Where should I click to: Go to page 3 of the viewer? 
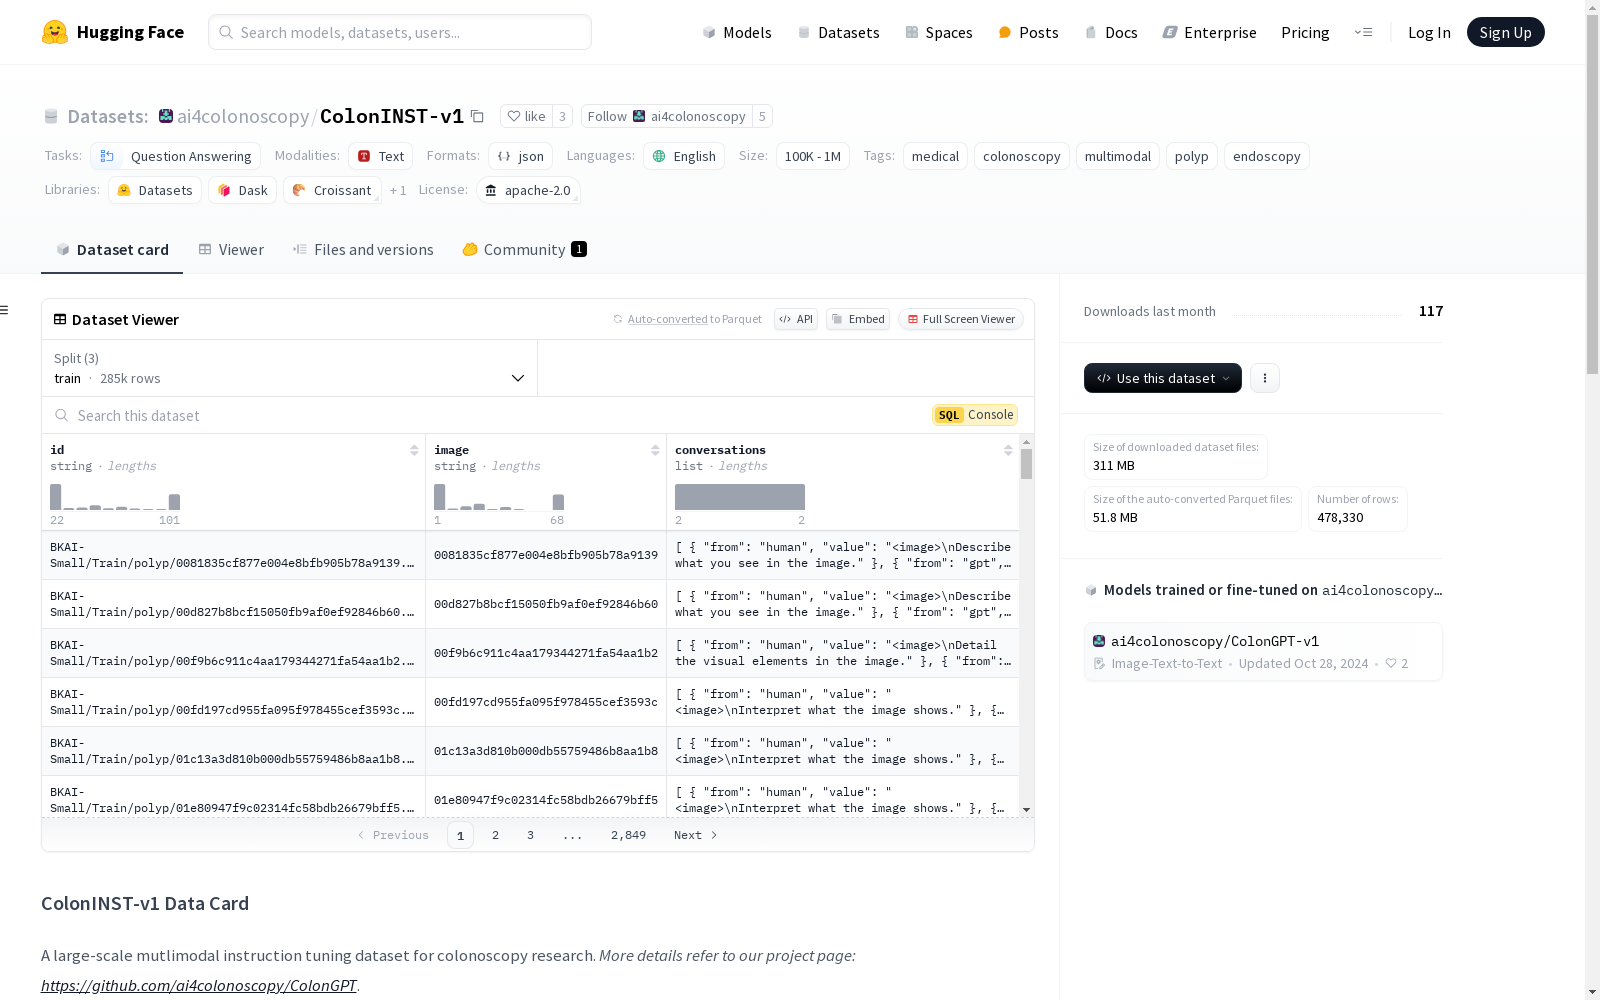[530, 835]
